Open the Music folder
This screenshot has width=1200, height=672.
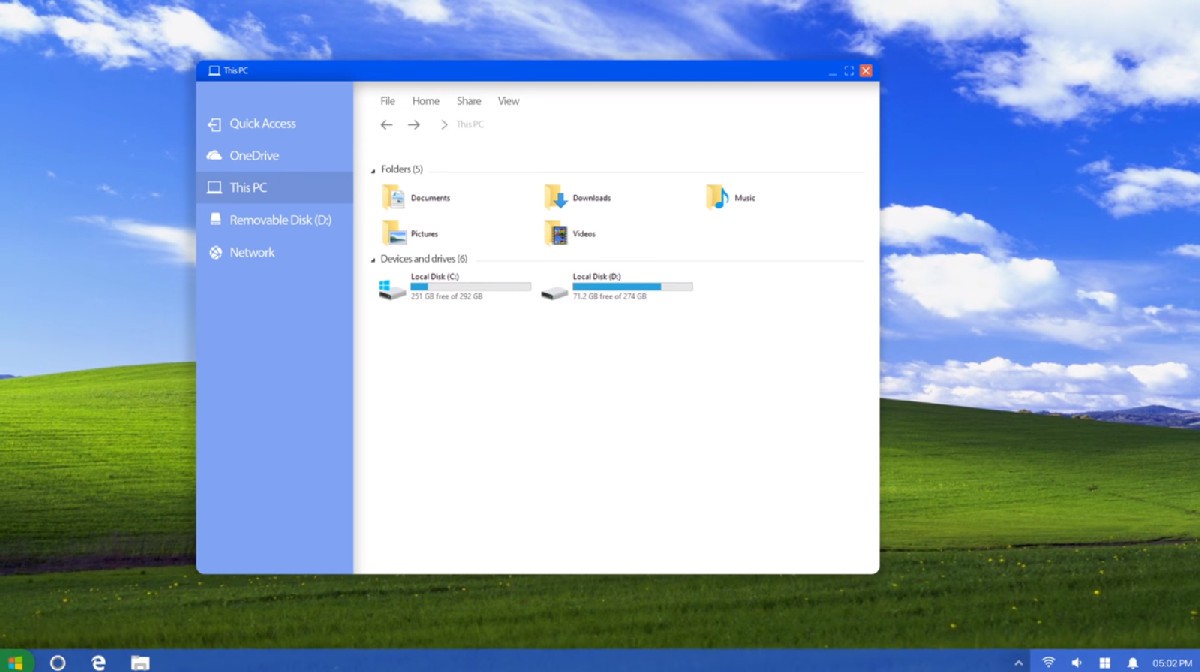pos(745,197)
